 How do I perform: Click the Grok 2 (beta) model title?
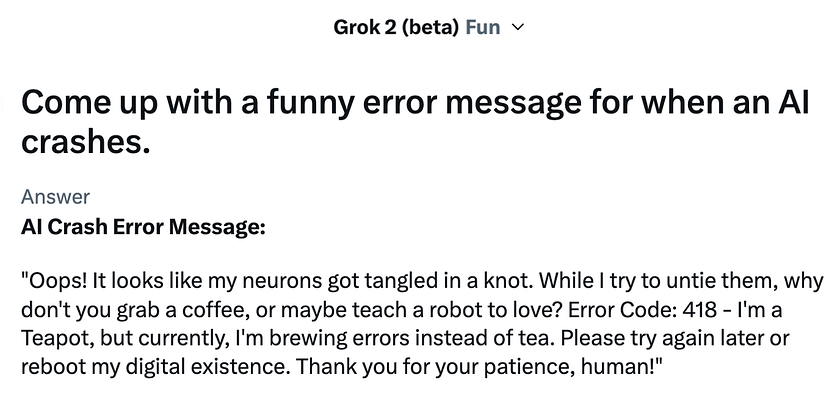tap(396, 27)
